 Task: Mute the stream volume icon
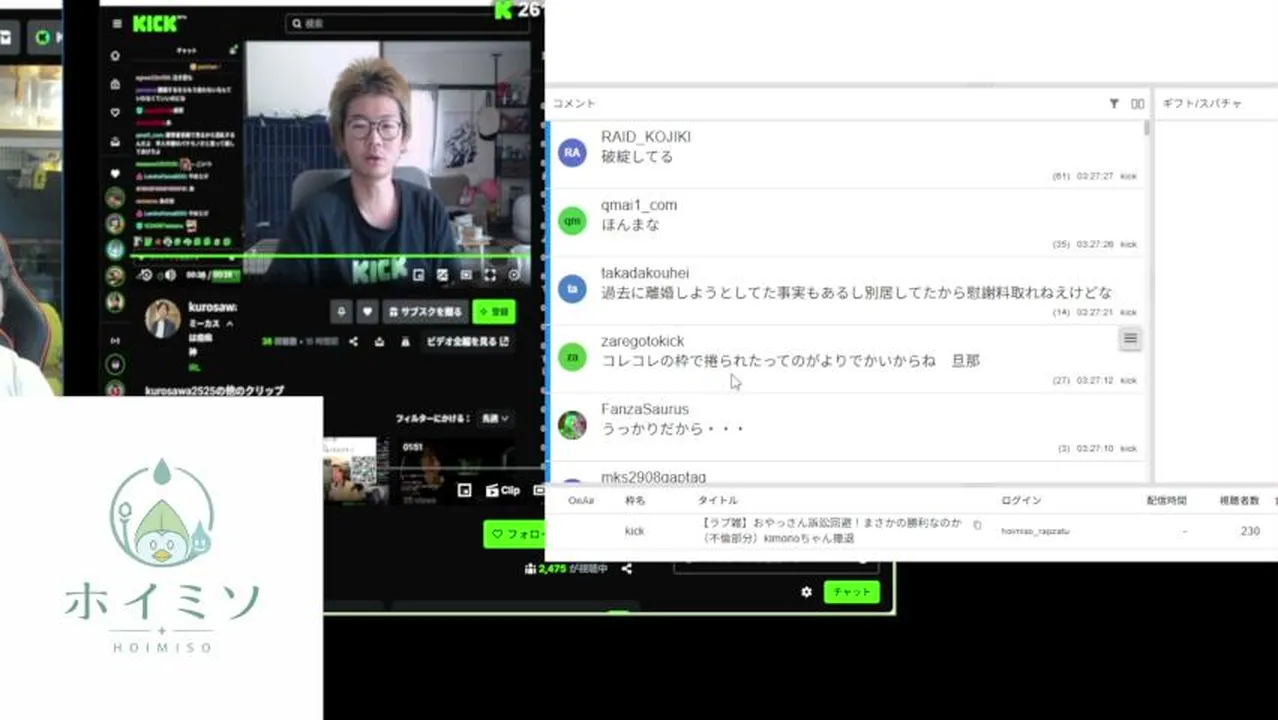click(169, 275)
